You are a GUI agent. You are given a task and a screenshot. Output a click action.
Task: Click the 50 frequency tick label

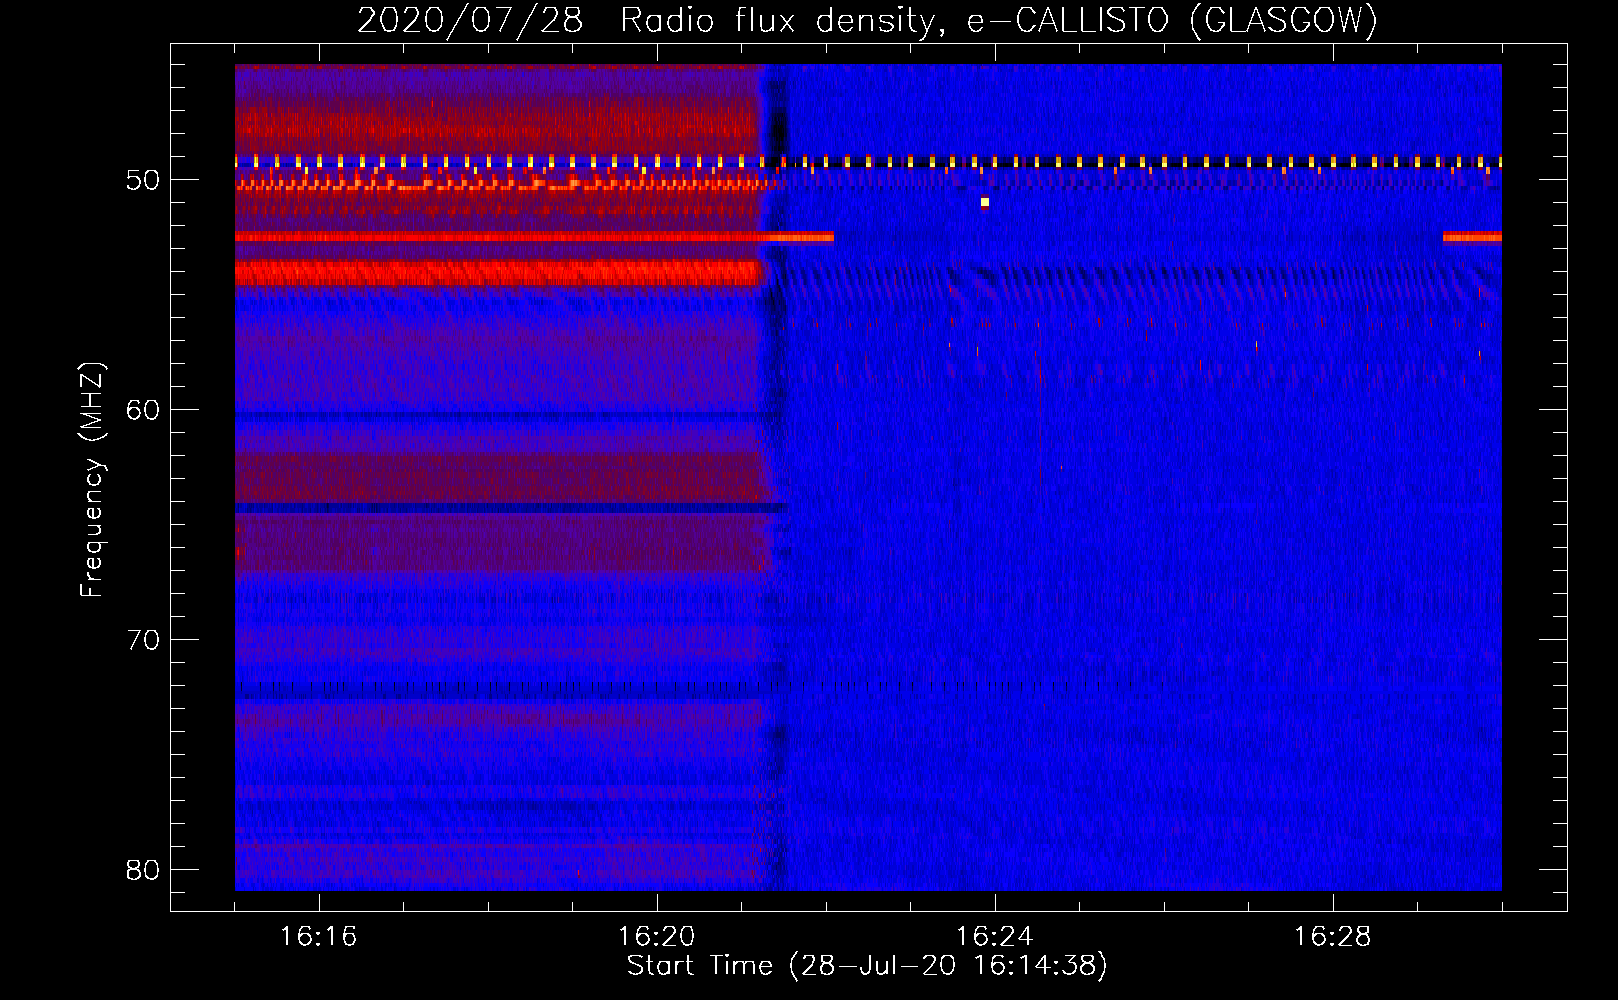143,181
